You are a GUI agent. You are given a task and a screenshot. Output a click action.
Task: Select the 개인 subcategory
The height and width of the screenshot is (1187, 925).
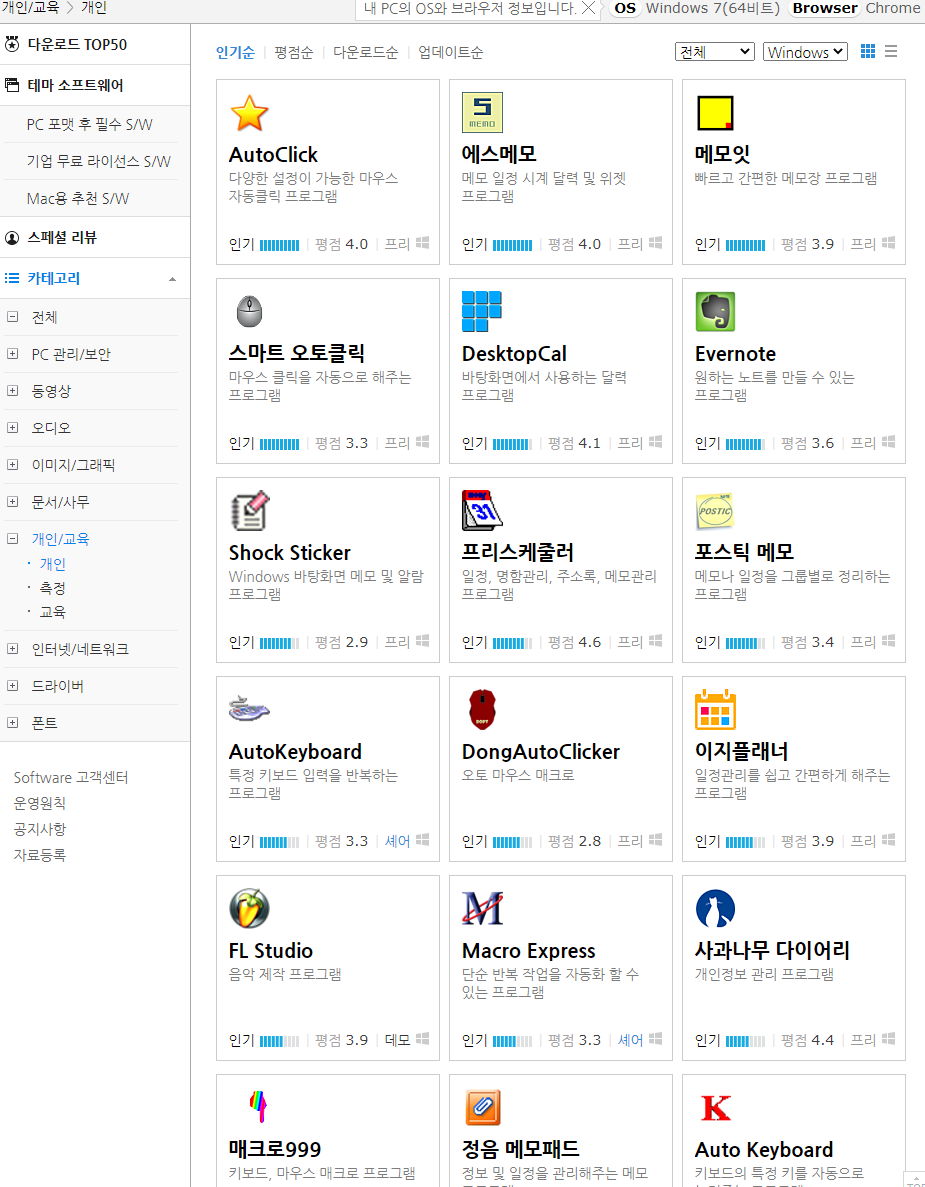[x=52, y=564]
